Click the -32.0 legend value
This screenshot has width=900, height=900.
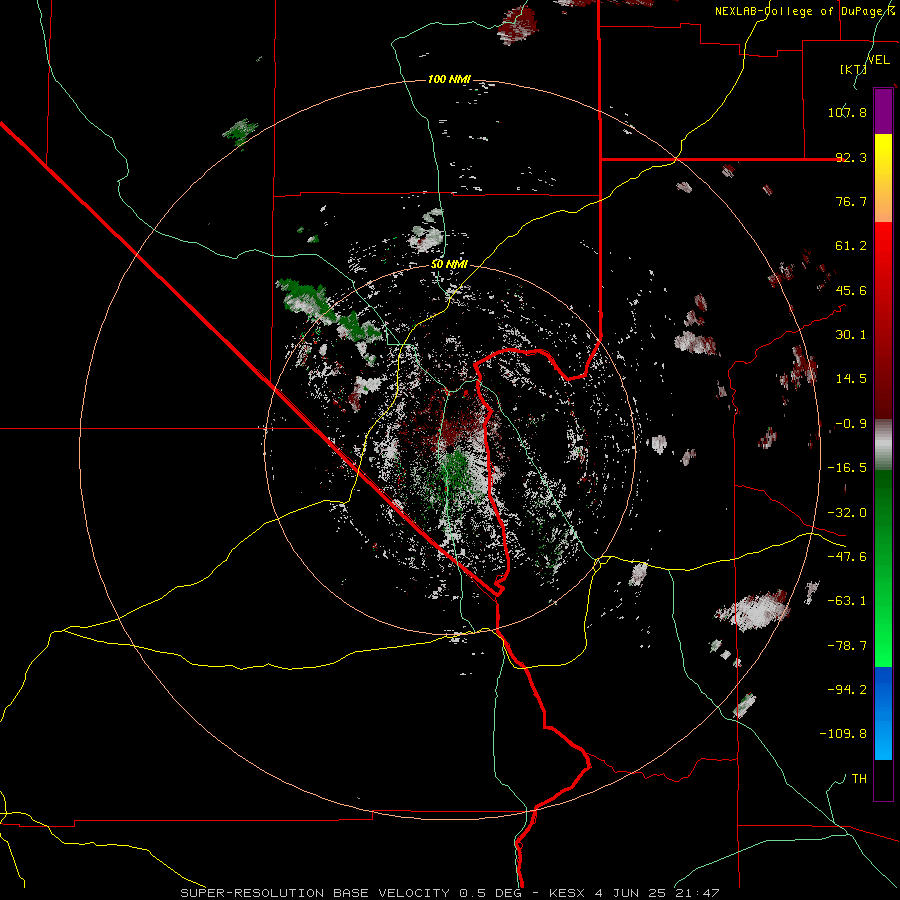[847, 513]
